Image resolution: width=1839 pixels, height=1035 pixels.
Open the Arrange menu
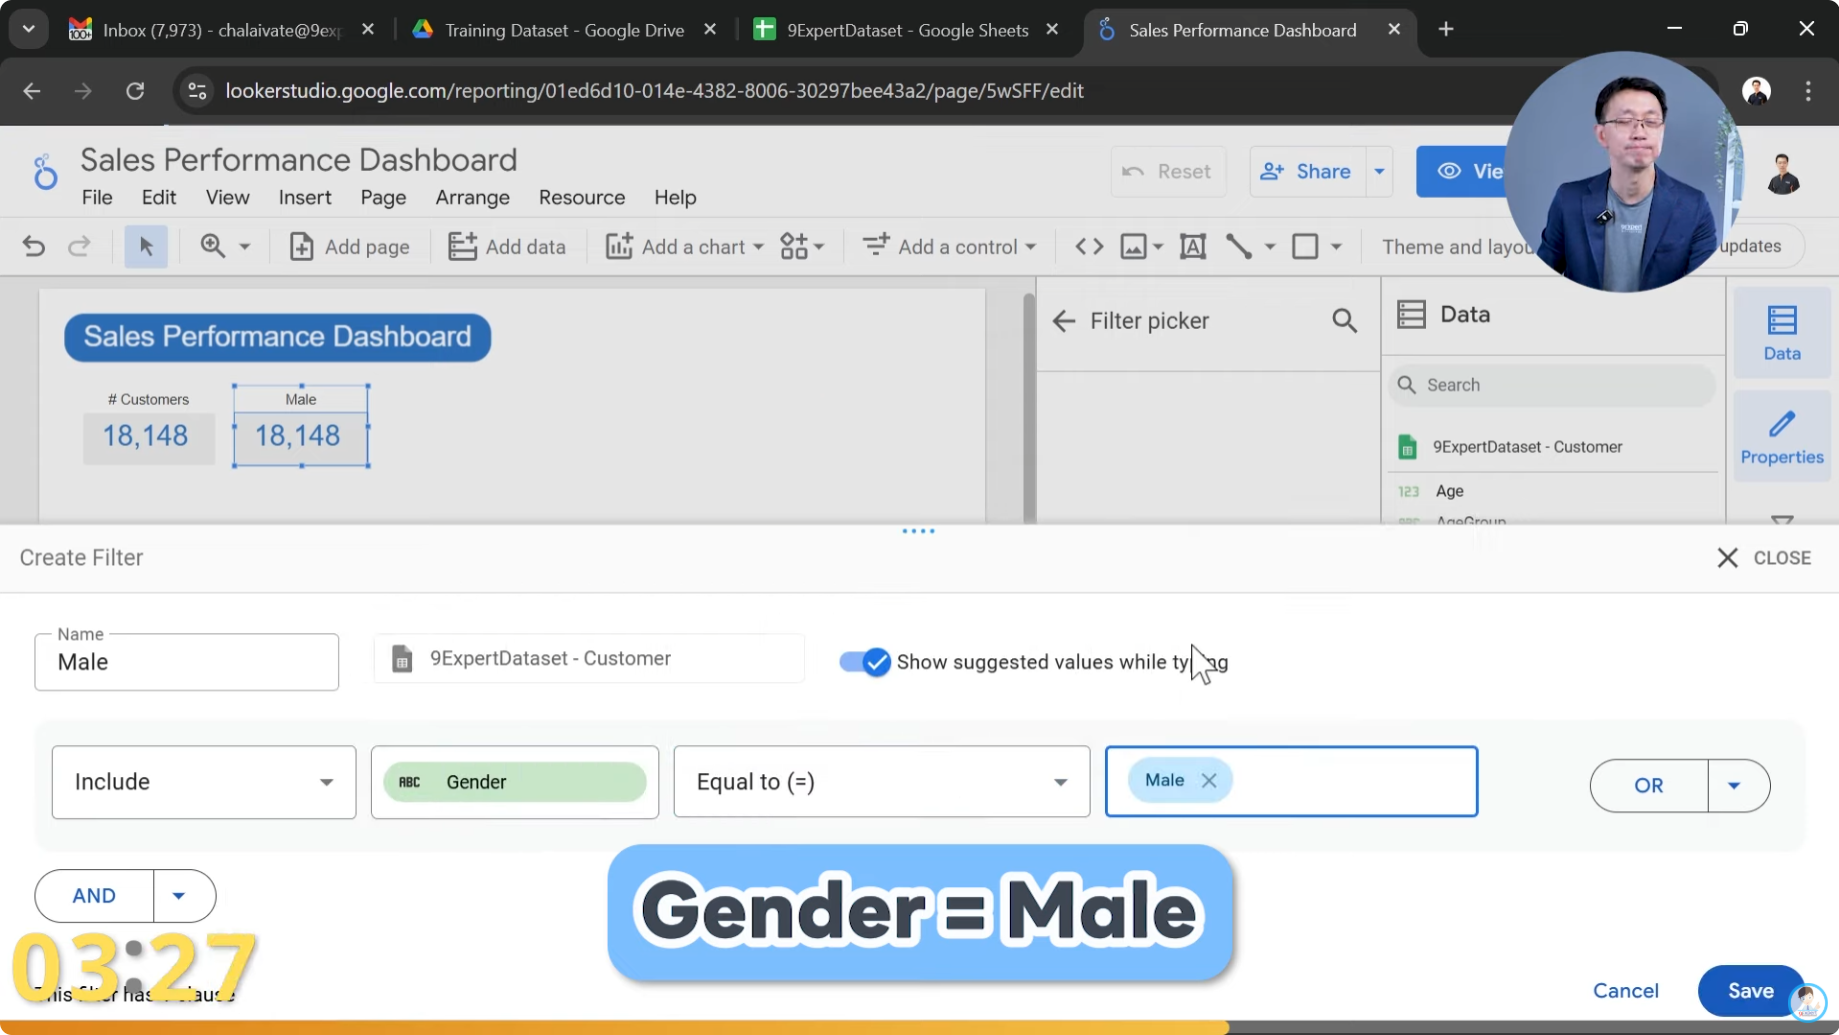point(472,198)
